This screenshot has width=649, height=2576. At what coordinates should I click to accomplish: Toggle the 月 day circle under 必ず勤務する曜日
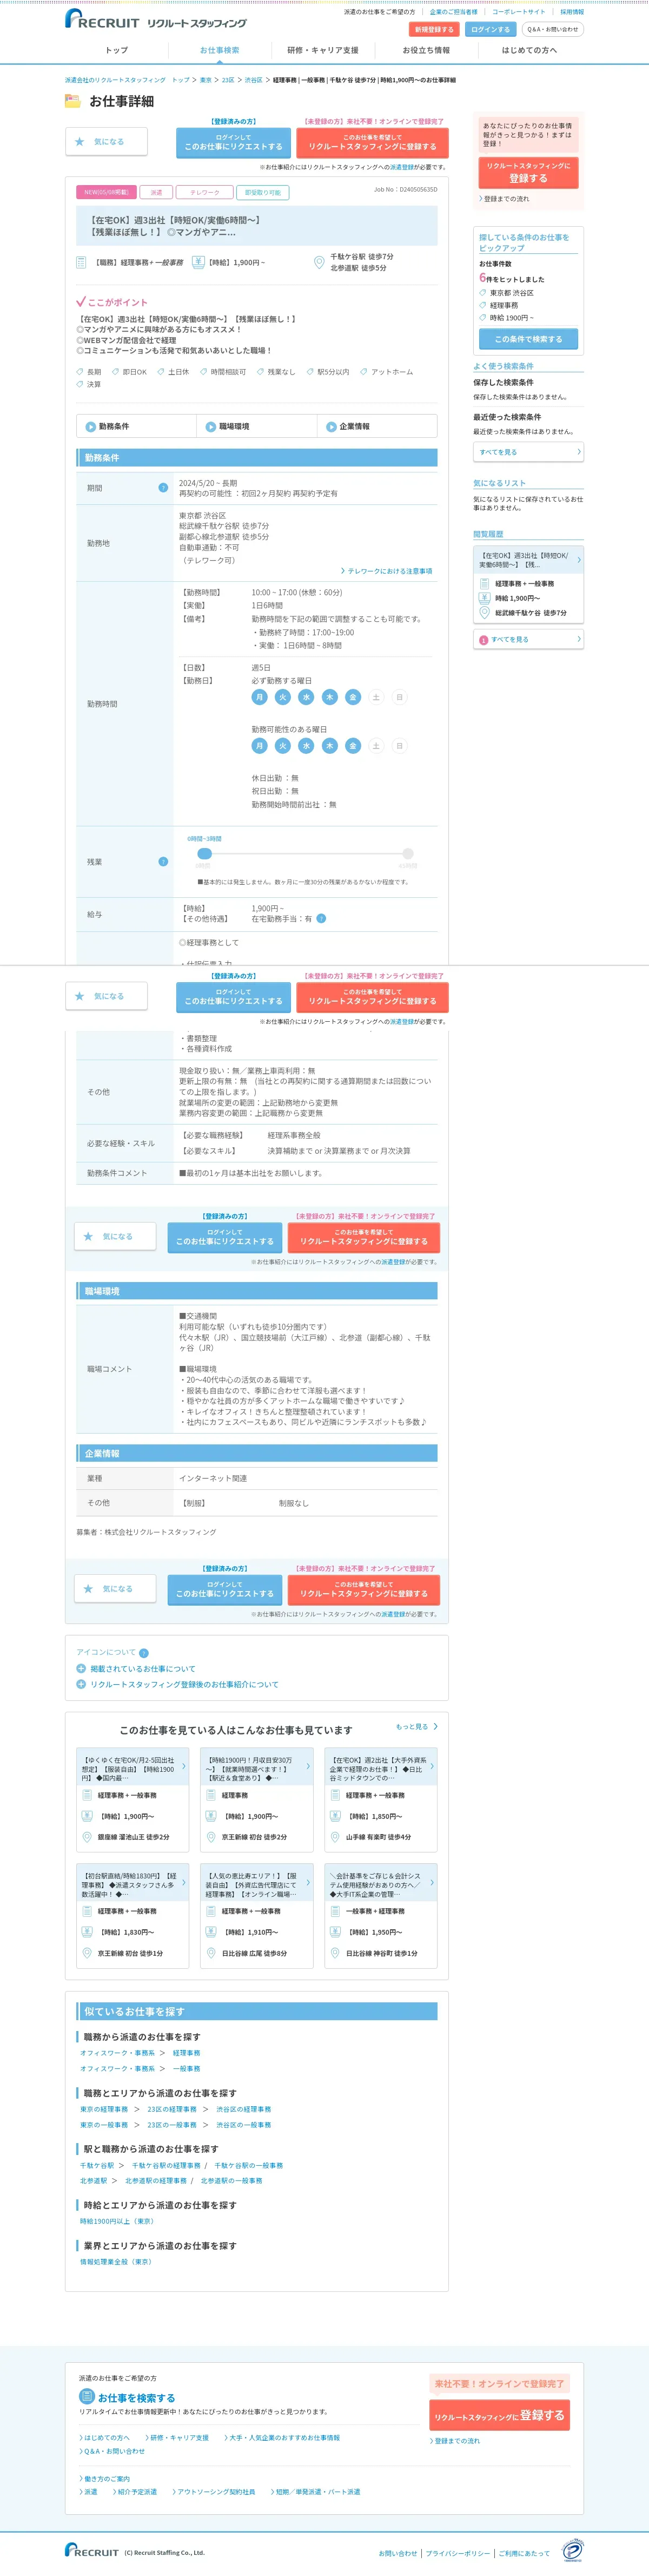click(259, 697)
